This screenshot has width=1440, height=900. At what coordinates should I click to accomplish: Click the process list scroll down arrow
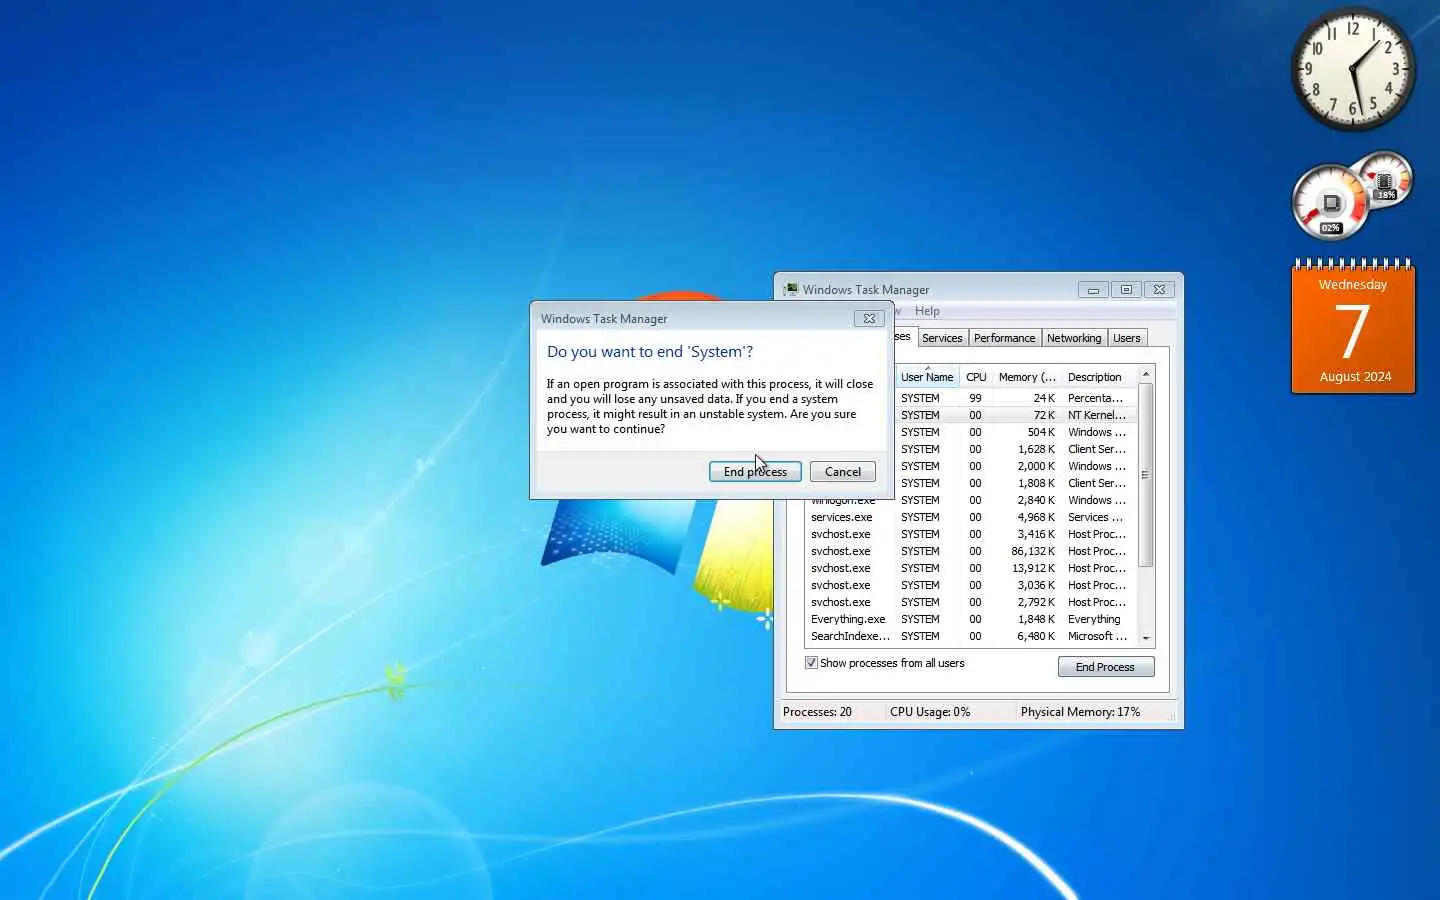[x=1146, y=638]
